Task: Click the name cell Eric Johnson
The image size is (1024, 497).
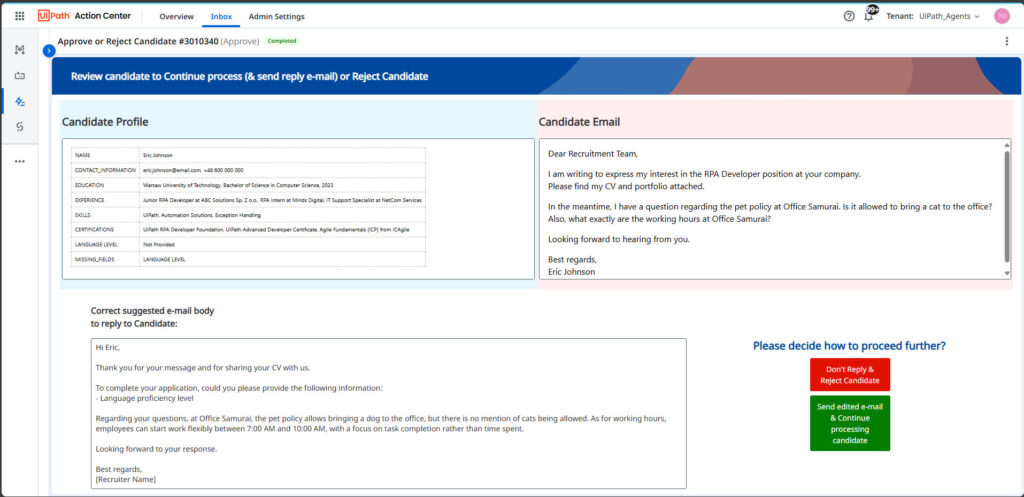Action: (x=157, y=155)
